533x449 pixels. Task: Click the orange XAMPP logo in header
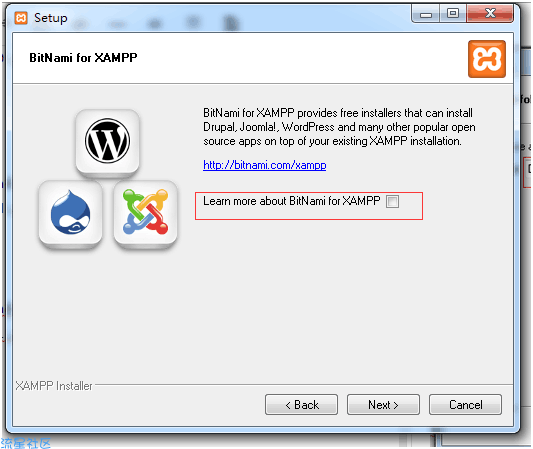pos(487,59)
